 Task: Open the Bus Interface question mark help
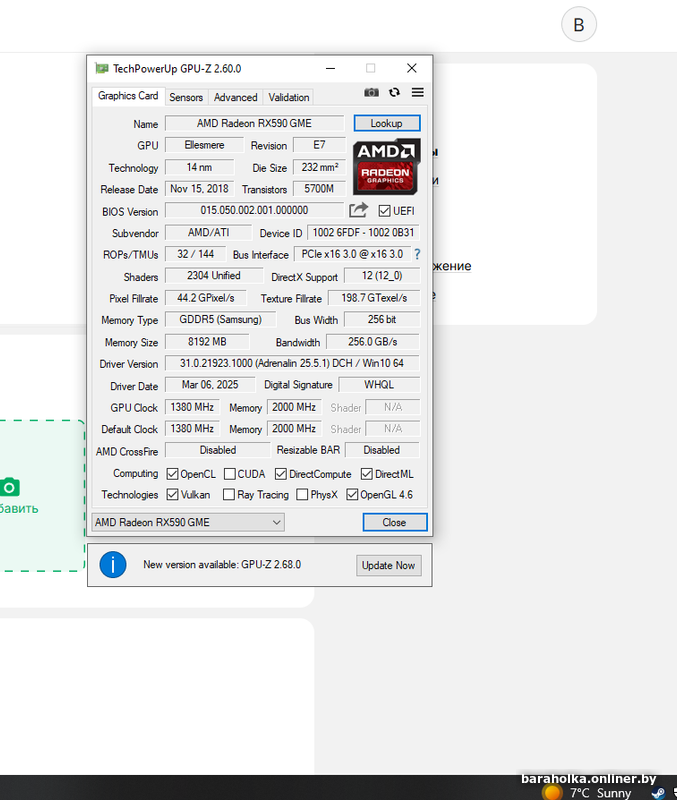click(417, 254)
